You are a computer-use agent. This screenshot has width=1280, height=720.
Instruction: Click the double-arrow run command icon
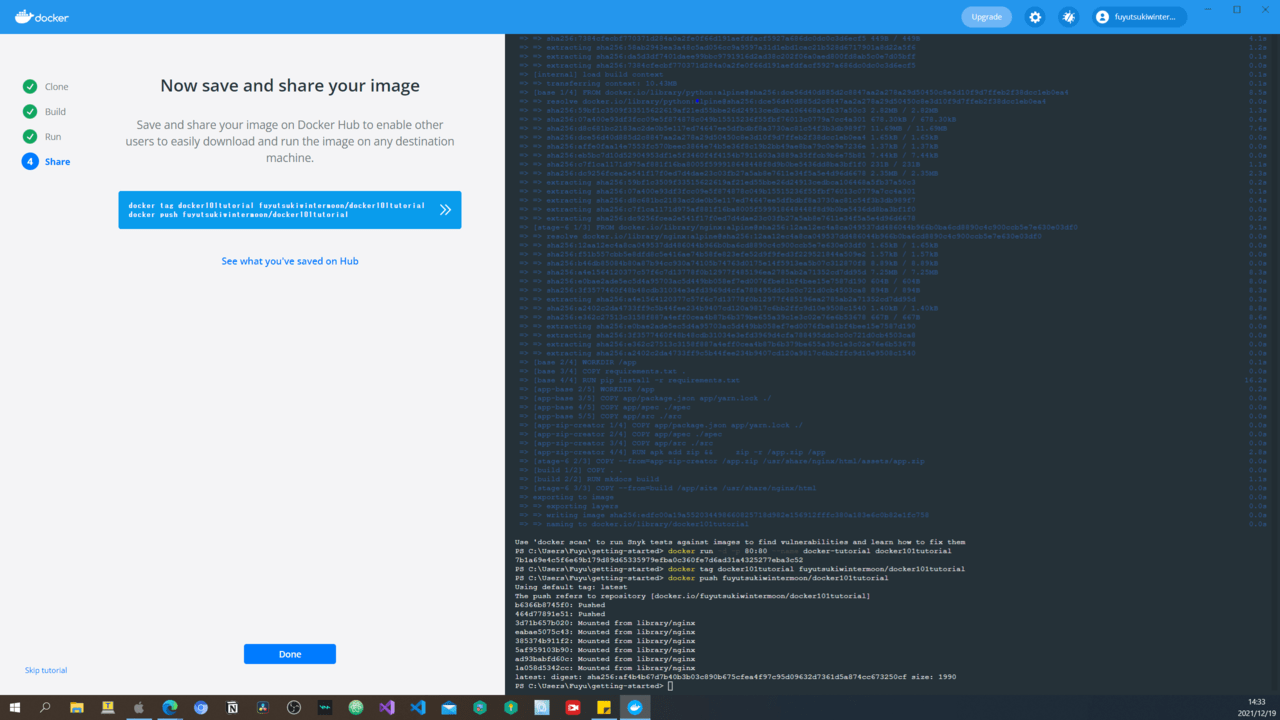pyautogui.click(x=445, y=210)
